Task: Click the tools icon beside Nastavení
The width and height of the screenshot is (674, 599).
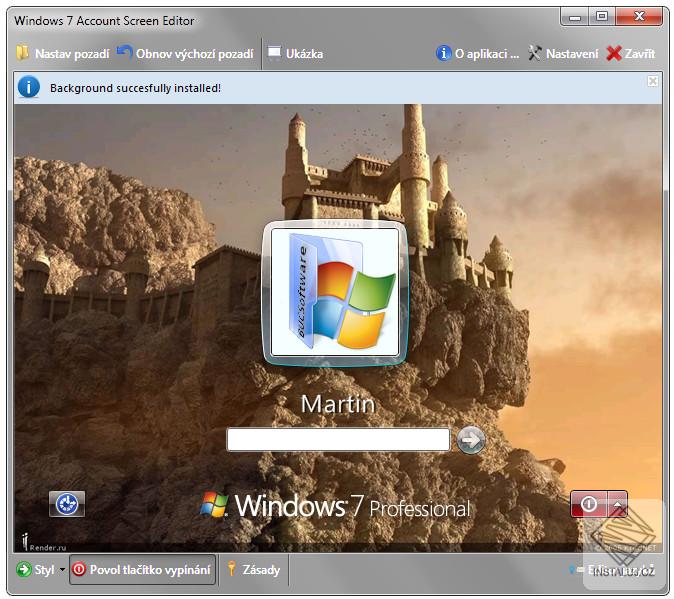Action: point(535,53)
